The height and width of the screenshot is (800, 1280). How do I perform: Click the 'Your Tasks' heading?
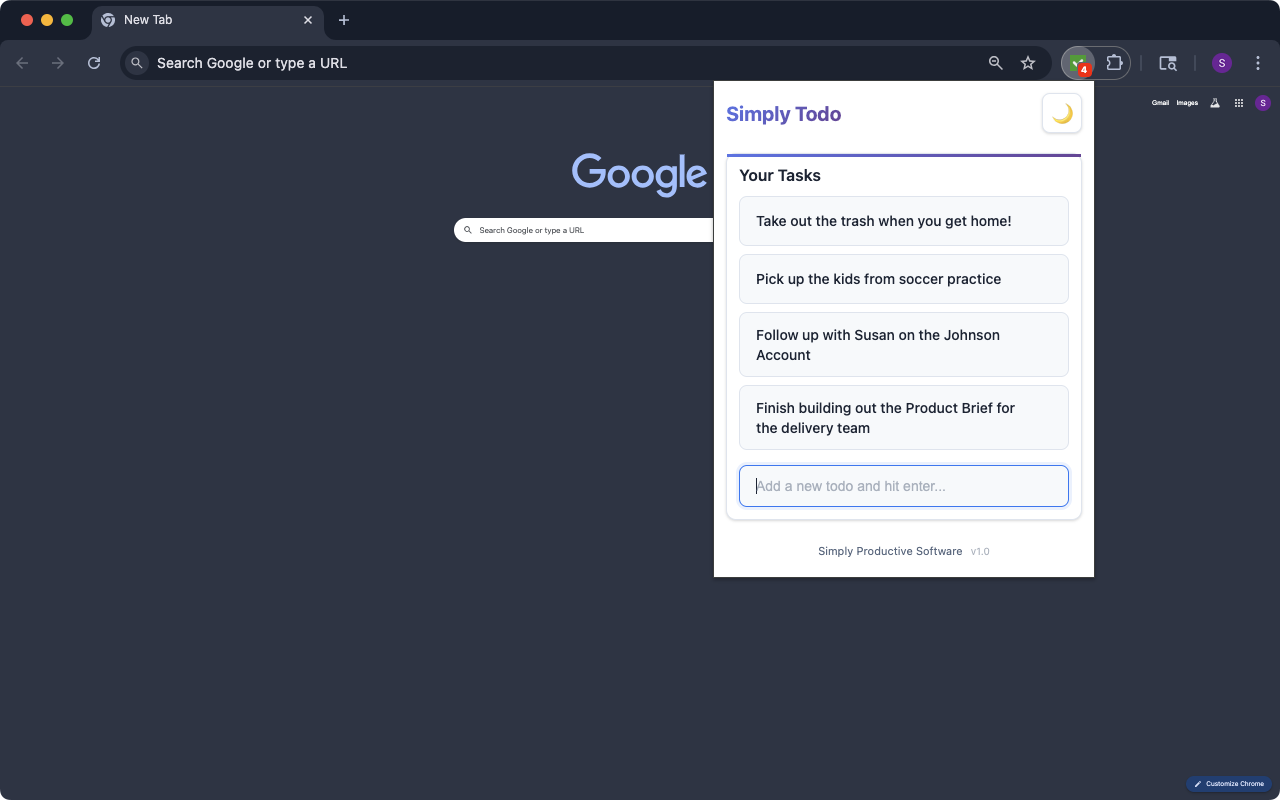pyautogui.click(x=780, y=175)
